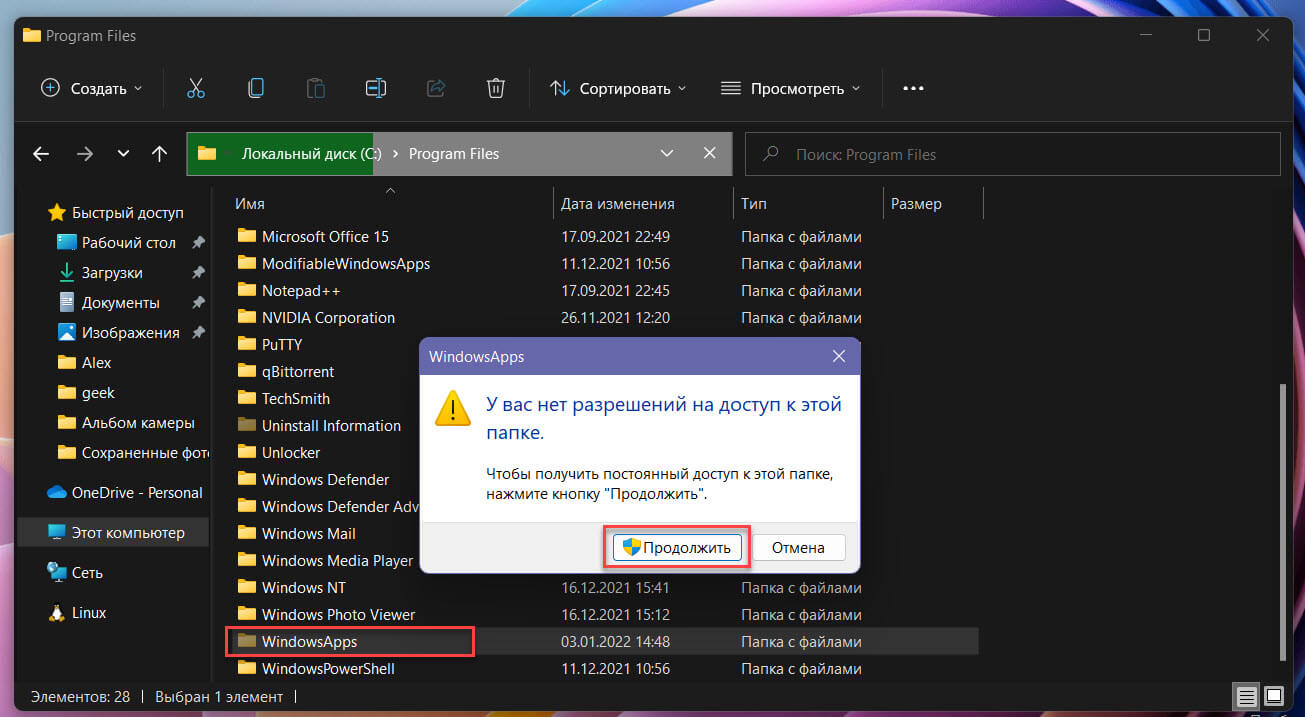This screenshot has height=717, width=1305.
Task: Select Windows Media Player folder
Action: [x=337, y=561]
